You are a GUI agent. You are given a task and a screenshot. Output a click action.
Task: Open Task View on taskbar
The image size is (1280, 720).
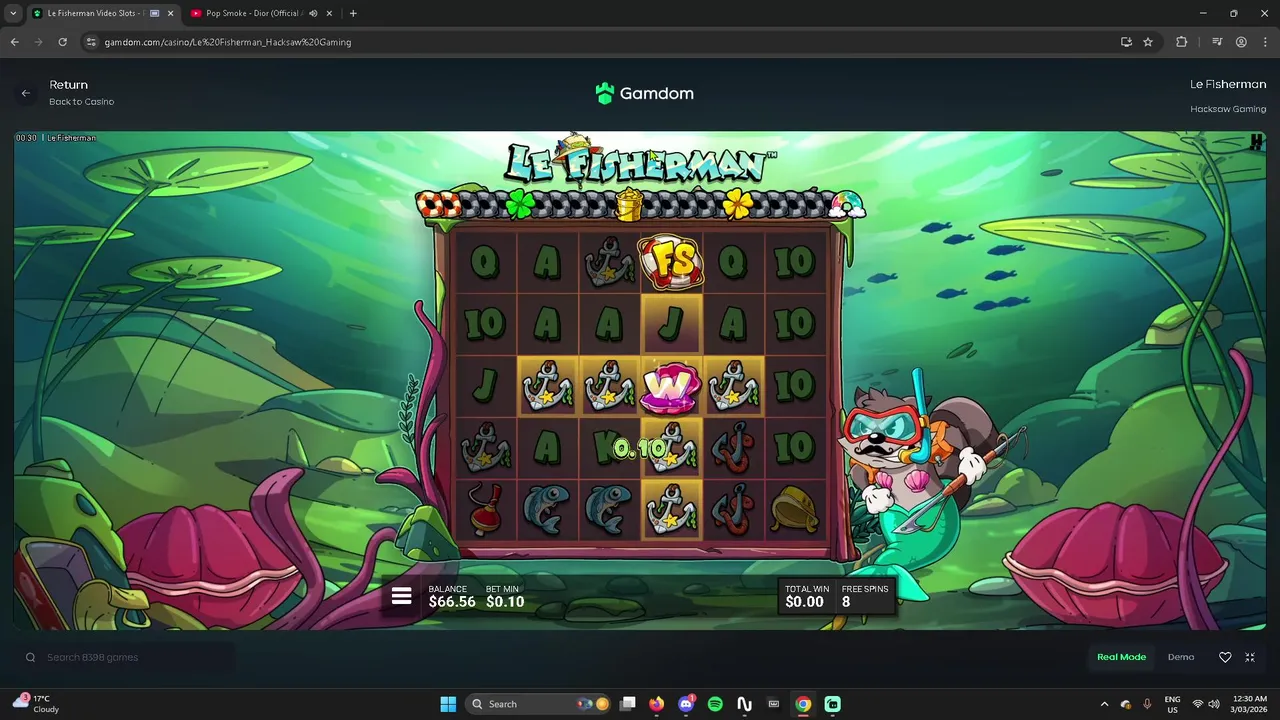coord(627,704)
